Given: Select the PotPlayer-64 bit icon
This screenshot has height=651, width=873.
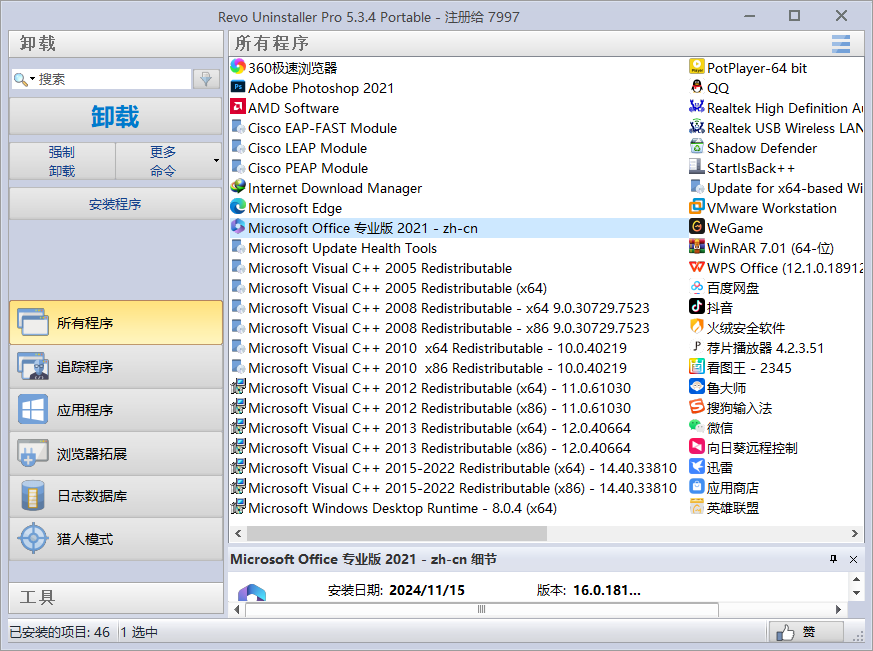Looking at the screenshot, I should tap(697, 67).
